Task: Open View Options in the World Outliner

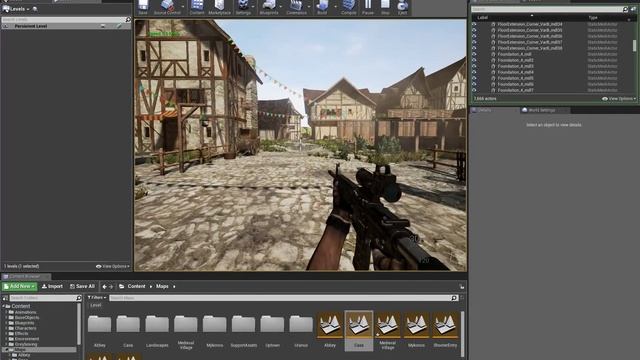Action: tap(619, 99)
